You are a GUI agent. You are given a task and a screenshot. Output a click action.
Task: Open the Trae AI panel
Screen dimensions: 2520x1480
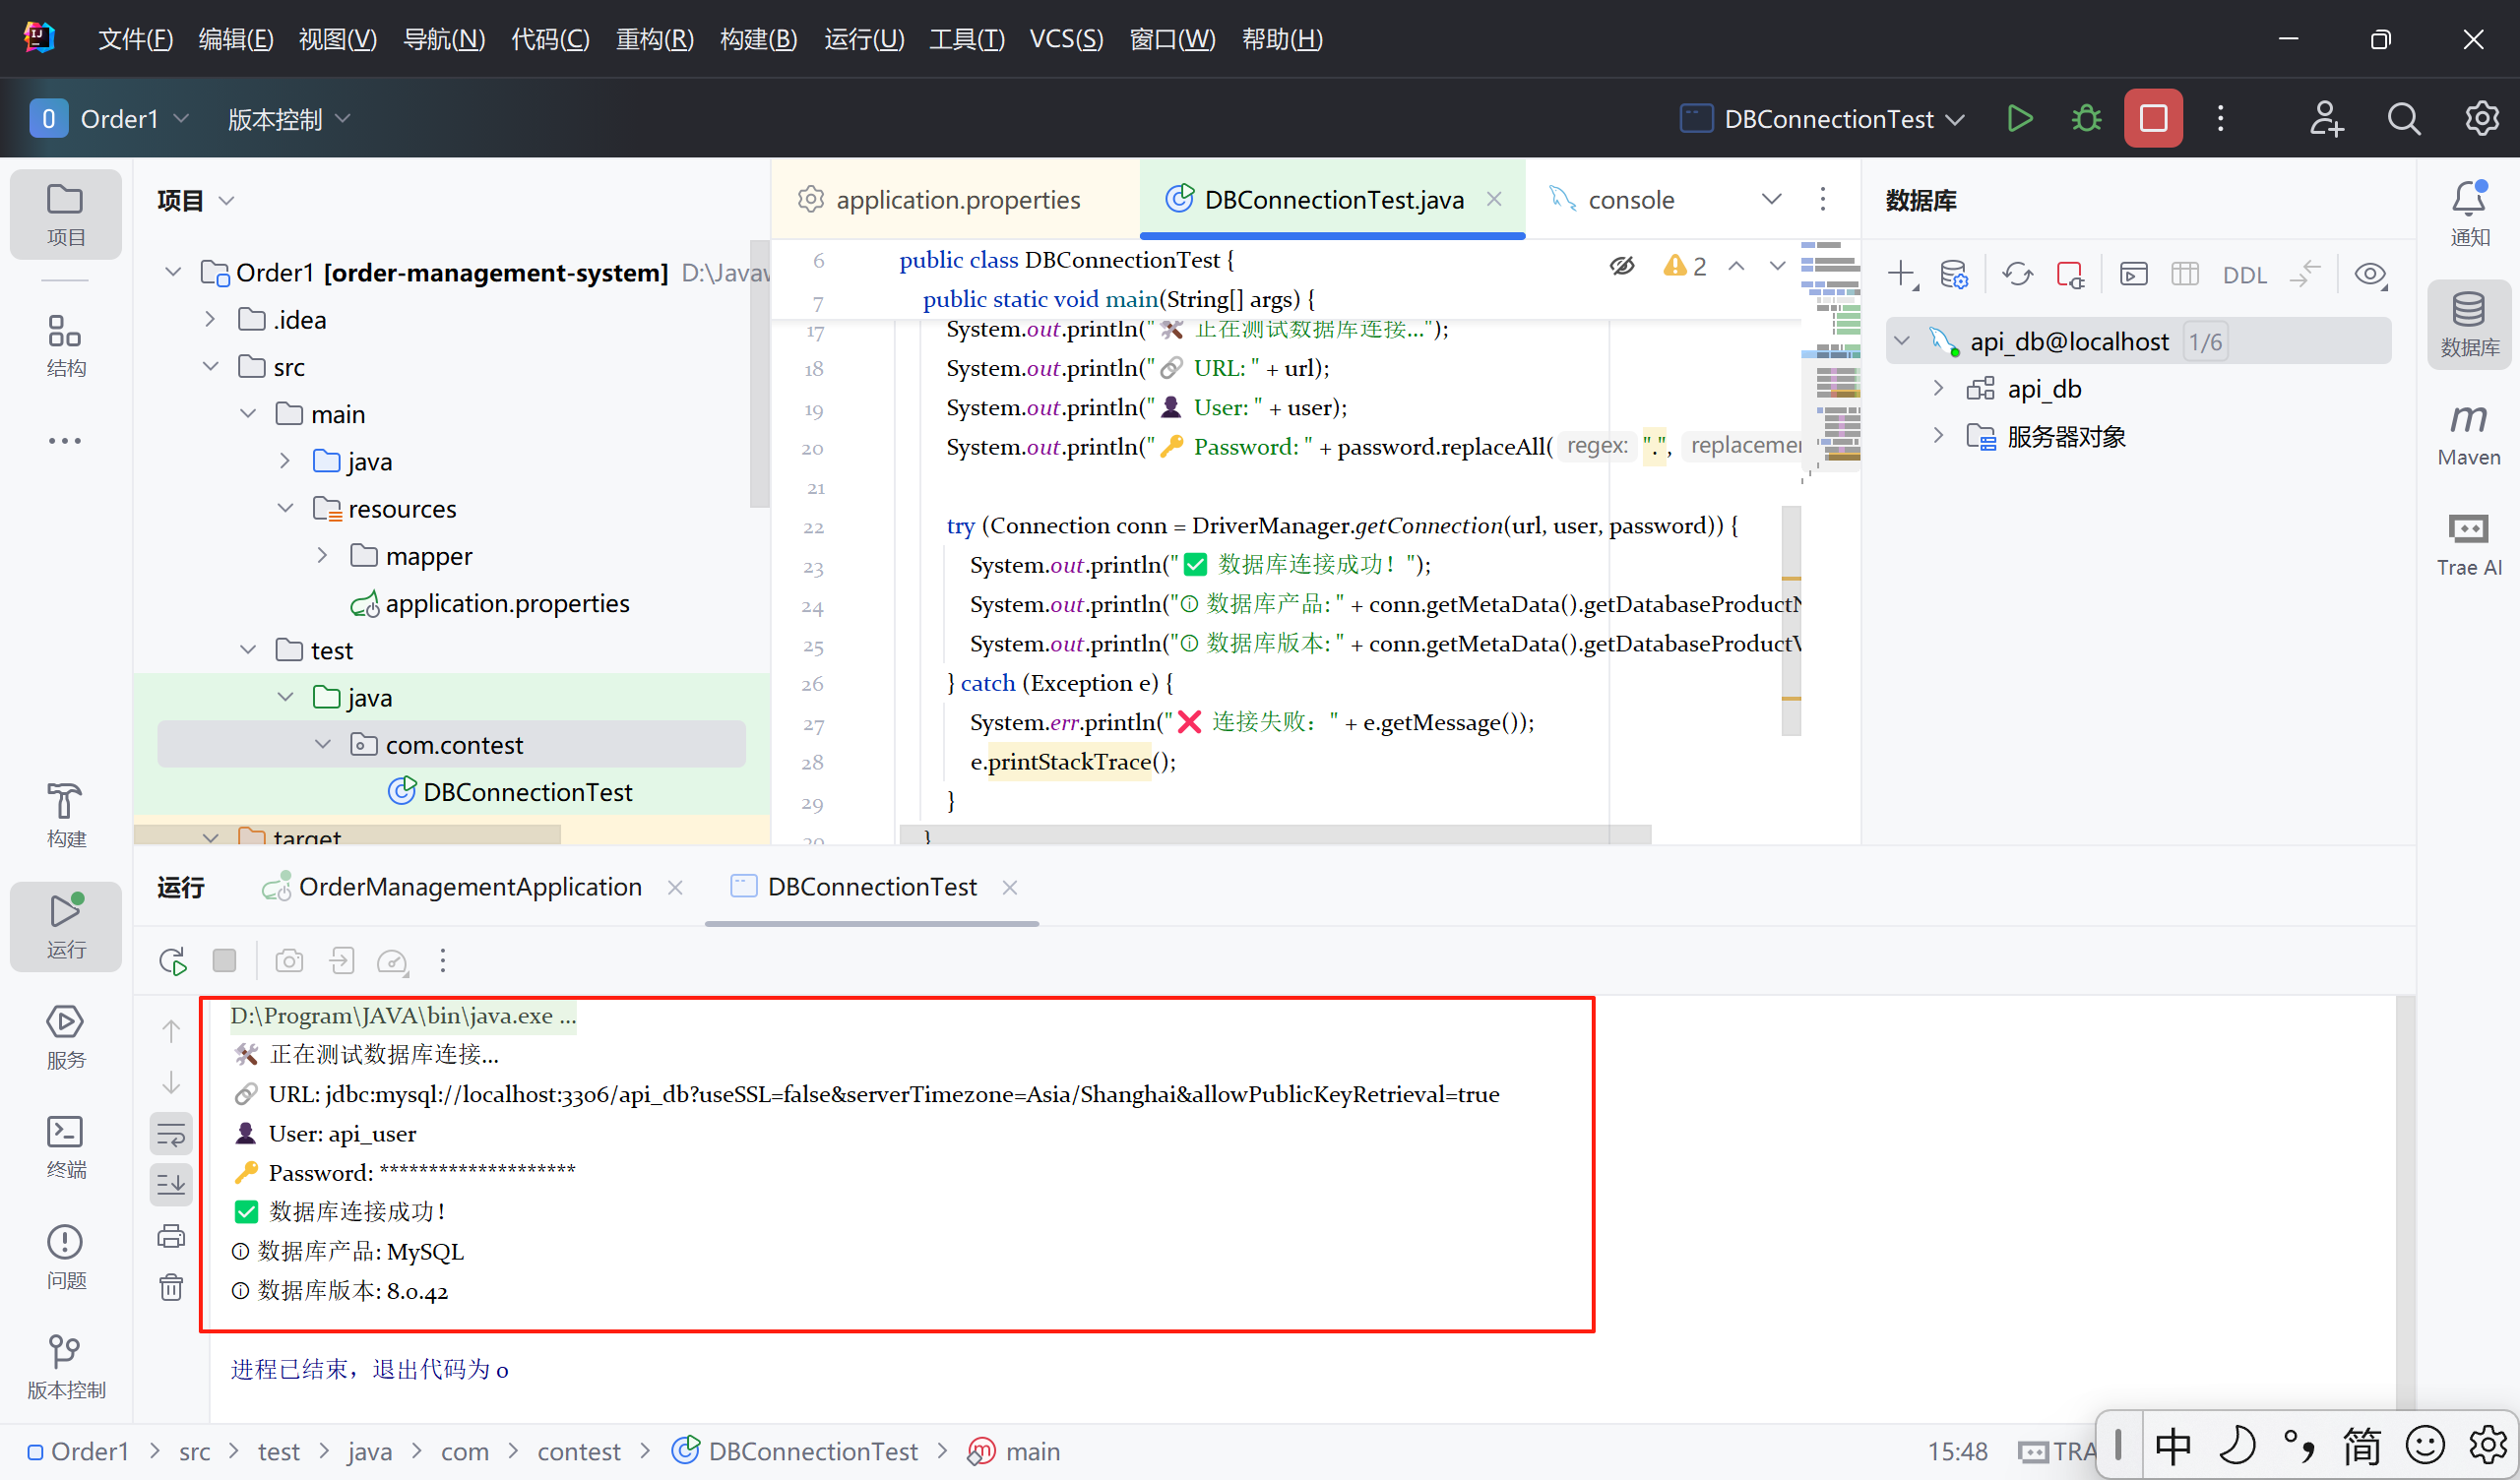pos(2469,545)
